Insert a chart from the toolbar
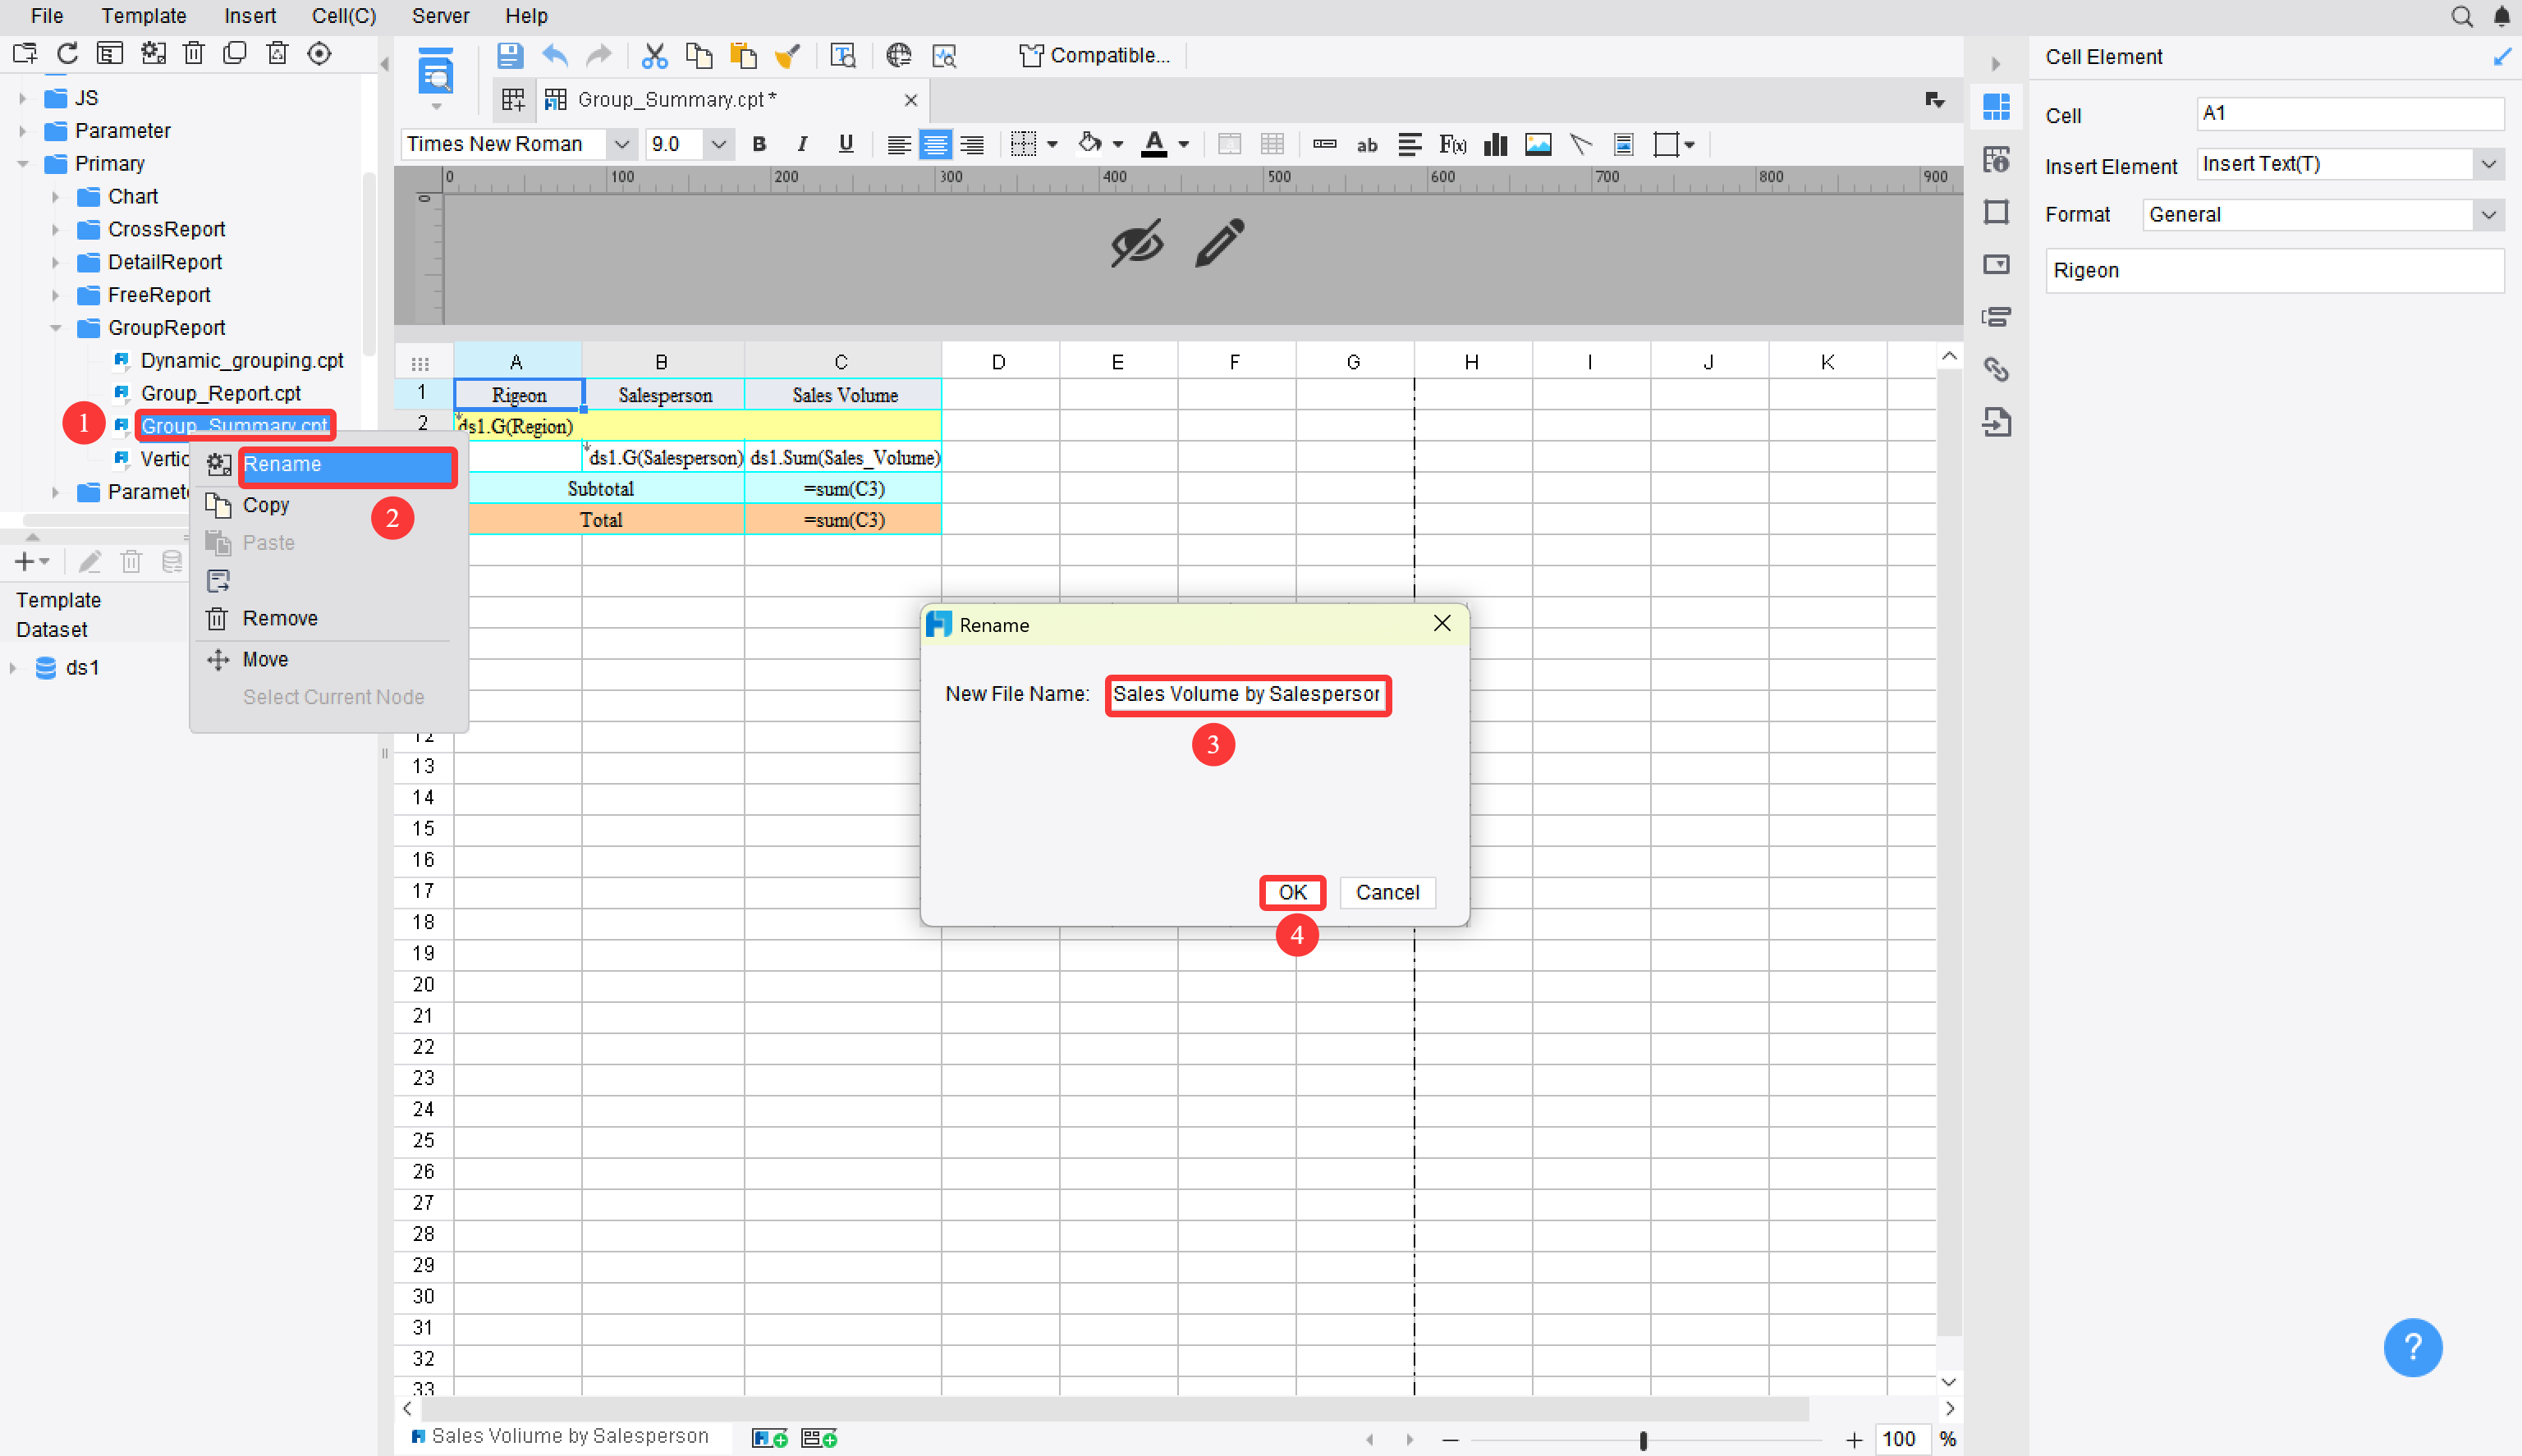This screenshot has height=1456, width=2522. [1494, 144]
